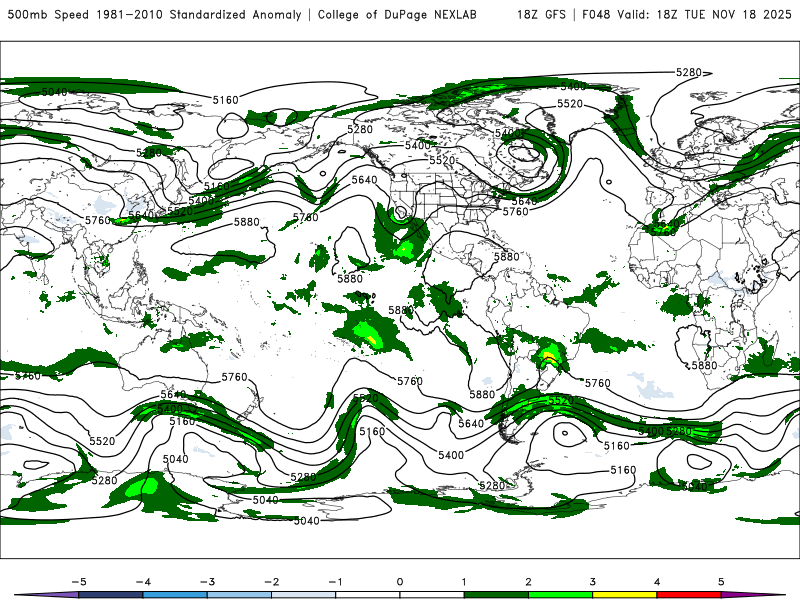Click the '-4' legend tick label
This screenshot has width=800, height=600.
tap(143, 582)
